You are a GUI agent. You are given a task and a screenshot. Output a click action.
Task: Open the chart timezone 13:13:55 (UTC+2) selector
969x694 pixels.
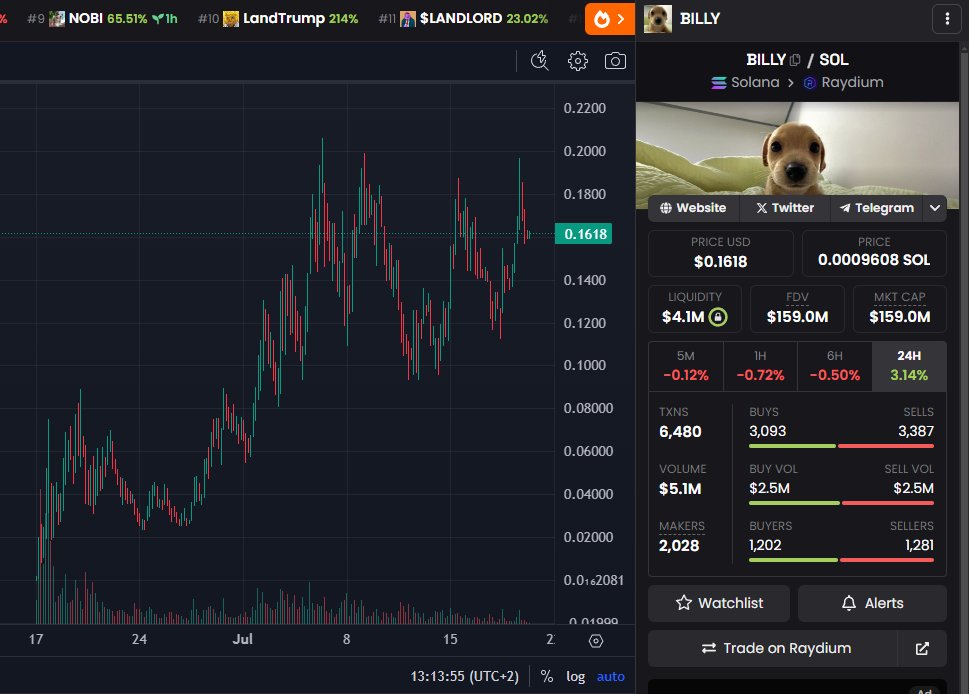(x=465, y=676)
